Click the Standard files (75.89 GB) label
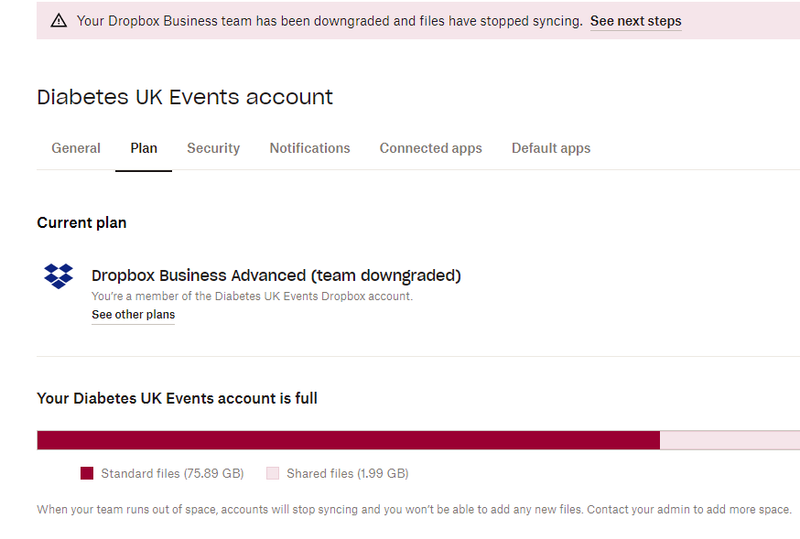The width and height of the screenshot is (800, 539). (172, 473)
